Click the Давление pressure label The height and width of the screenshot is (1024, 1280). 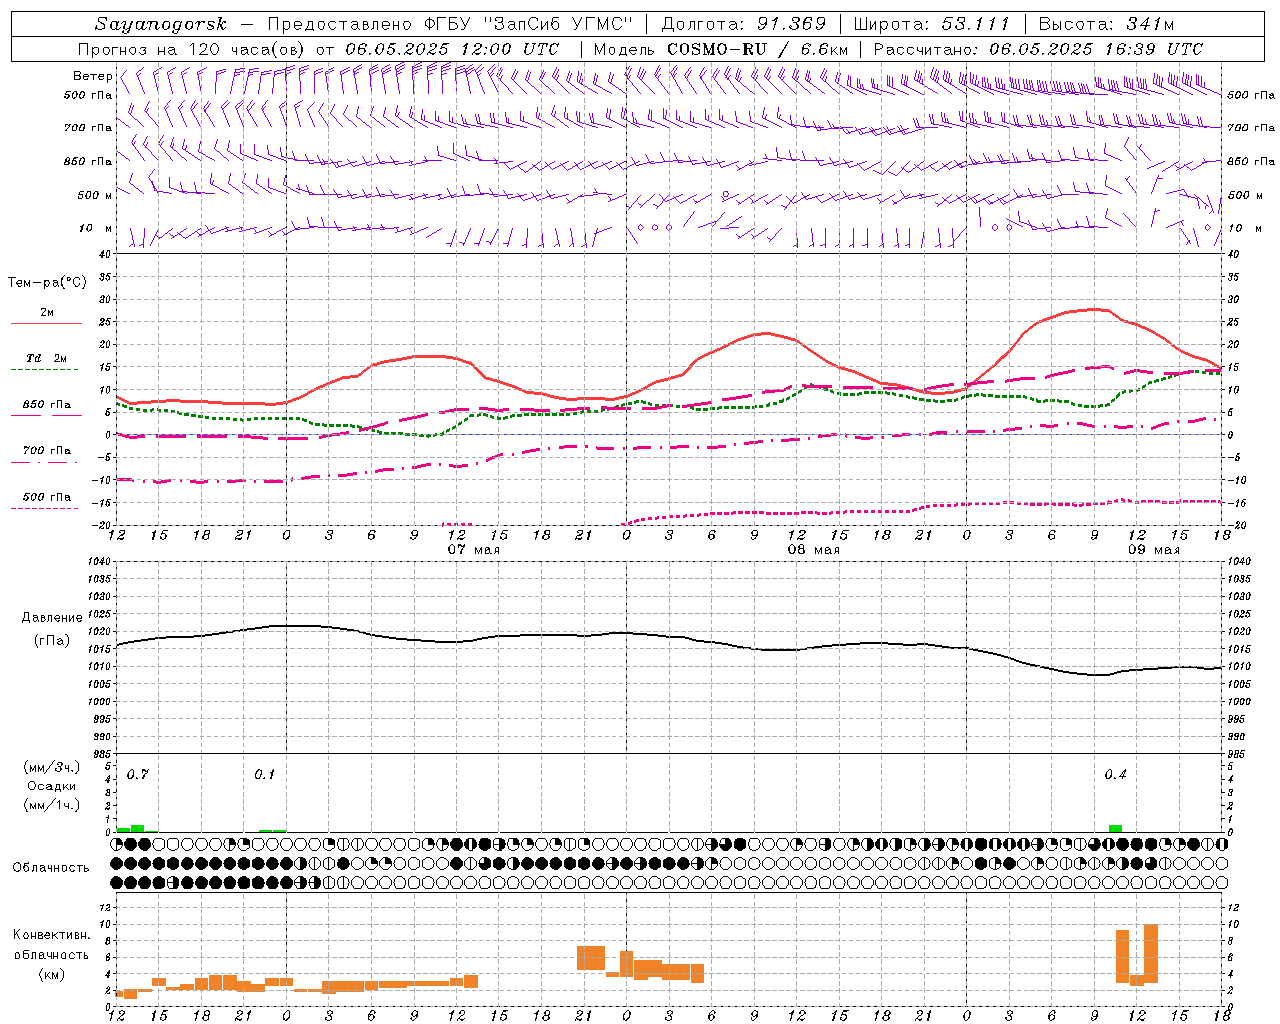pyautogui.click(x=52, y=618)
